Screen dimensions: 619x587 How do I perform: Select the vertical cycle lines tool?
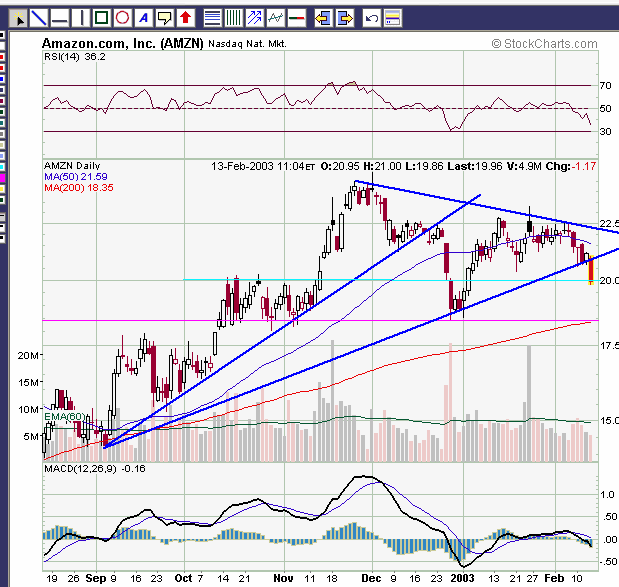(x=233, y=18)
